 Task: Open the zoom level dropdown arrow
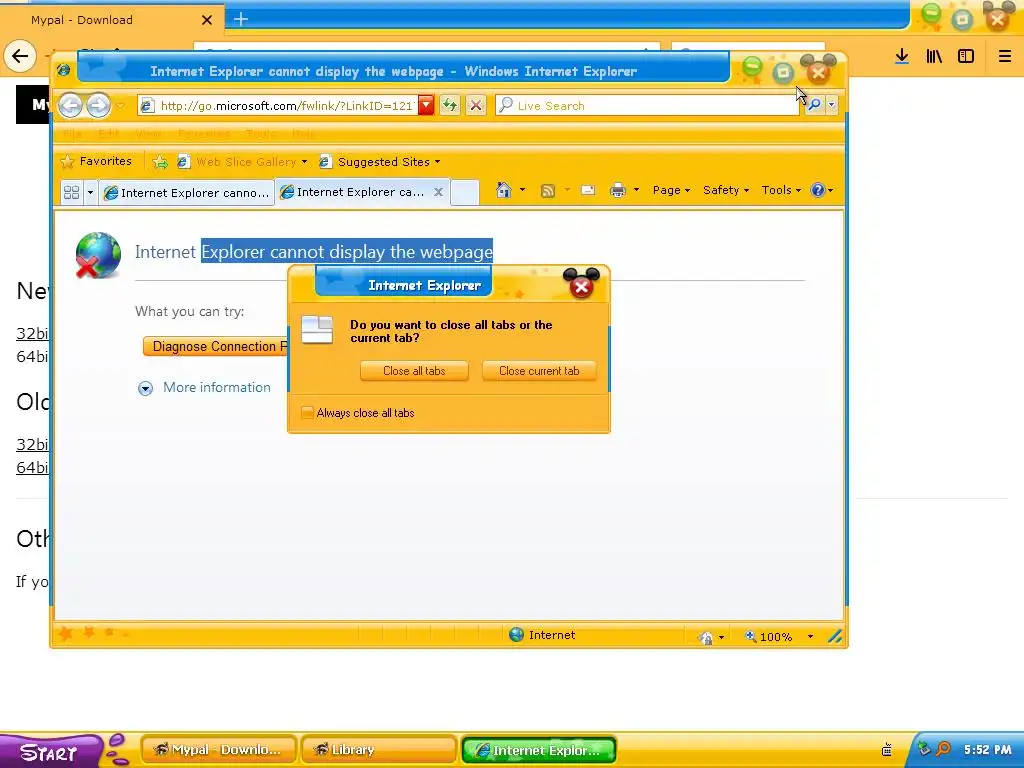pos(810,637)
